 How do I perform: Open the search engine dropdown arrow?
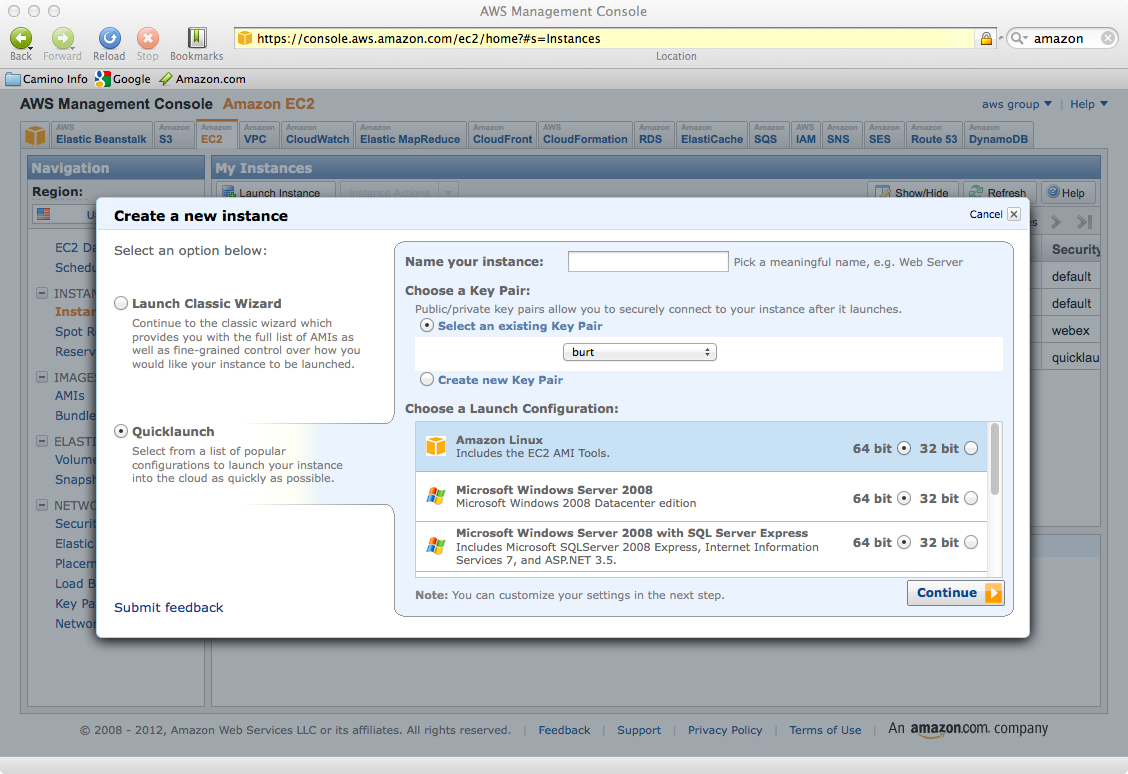click(1026, 38)
